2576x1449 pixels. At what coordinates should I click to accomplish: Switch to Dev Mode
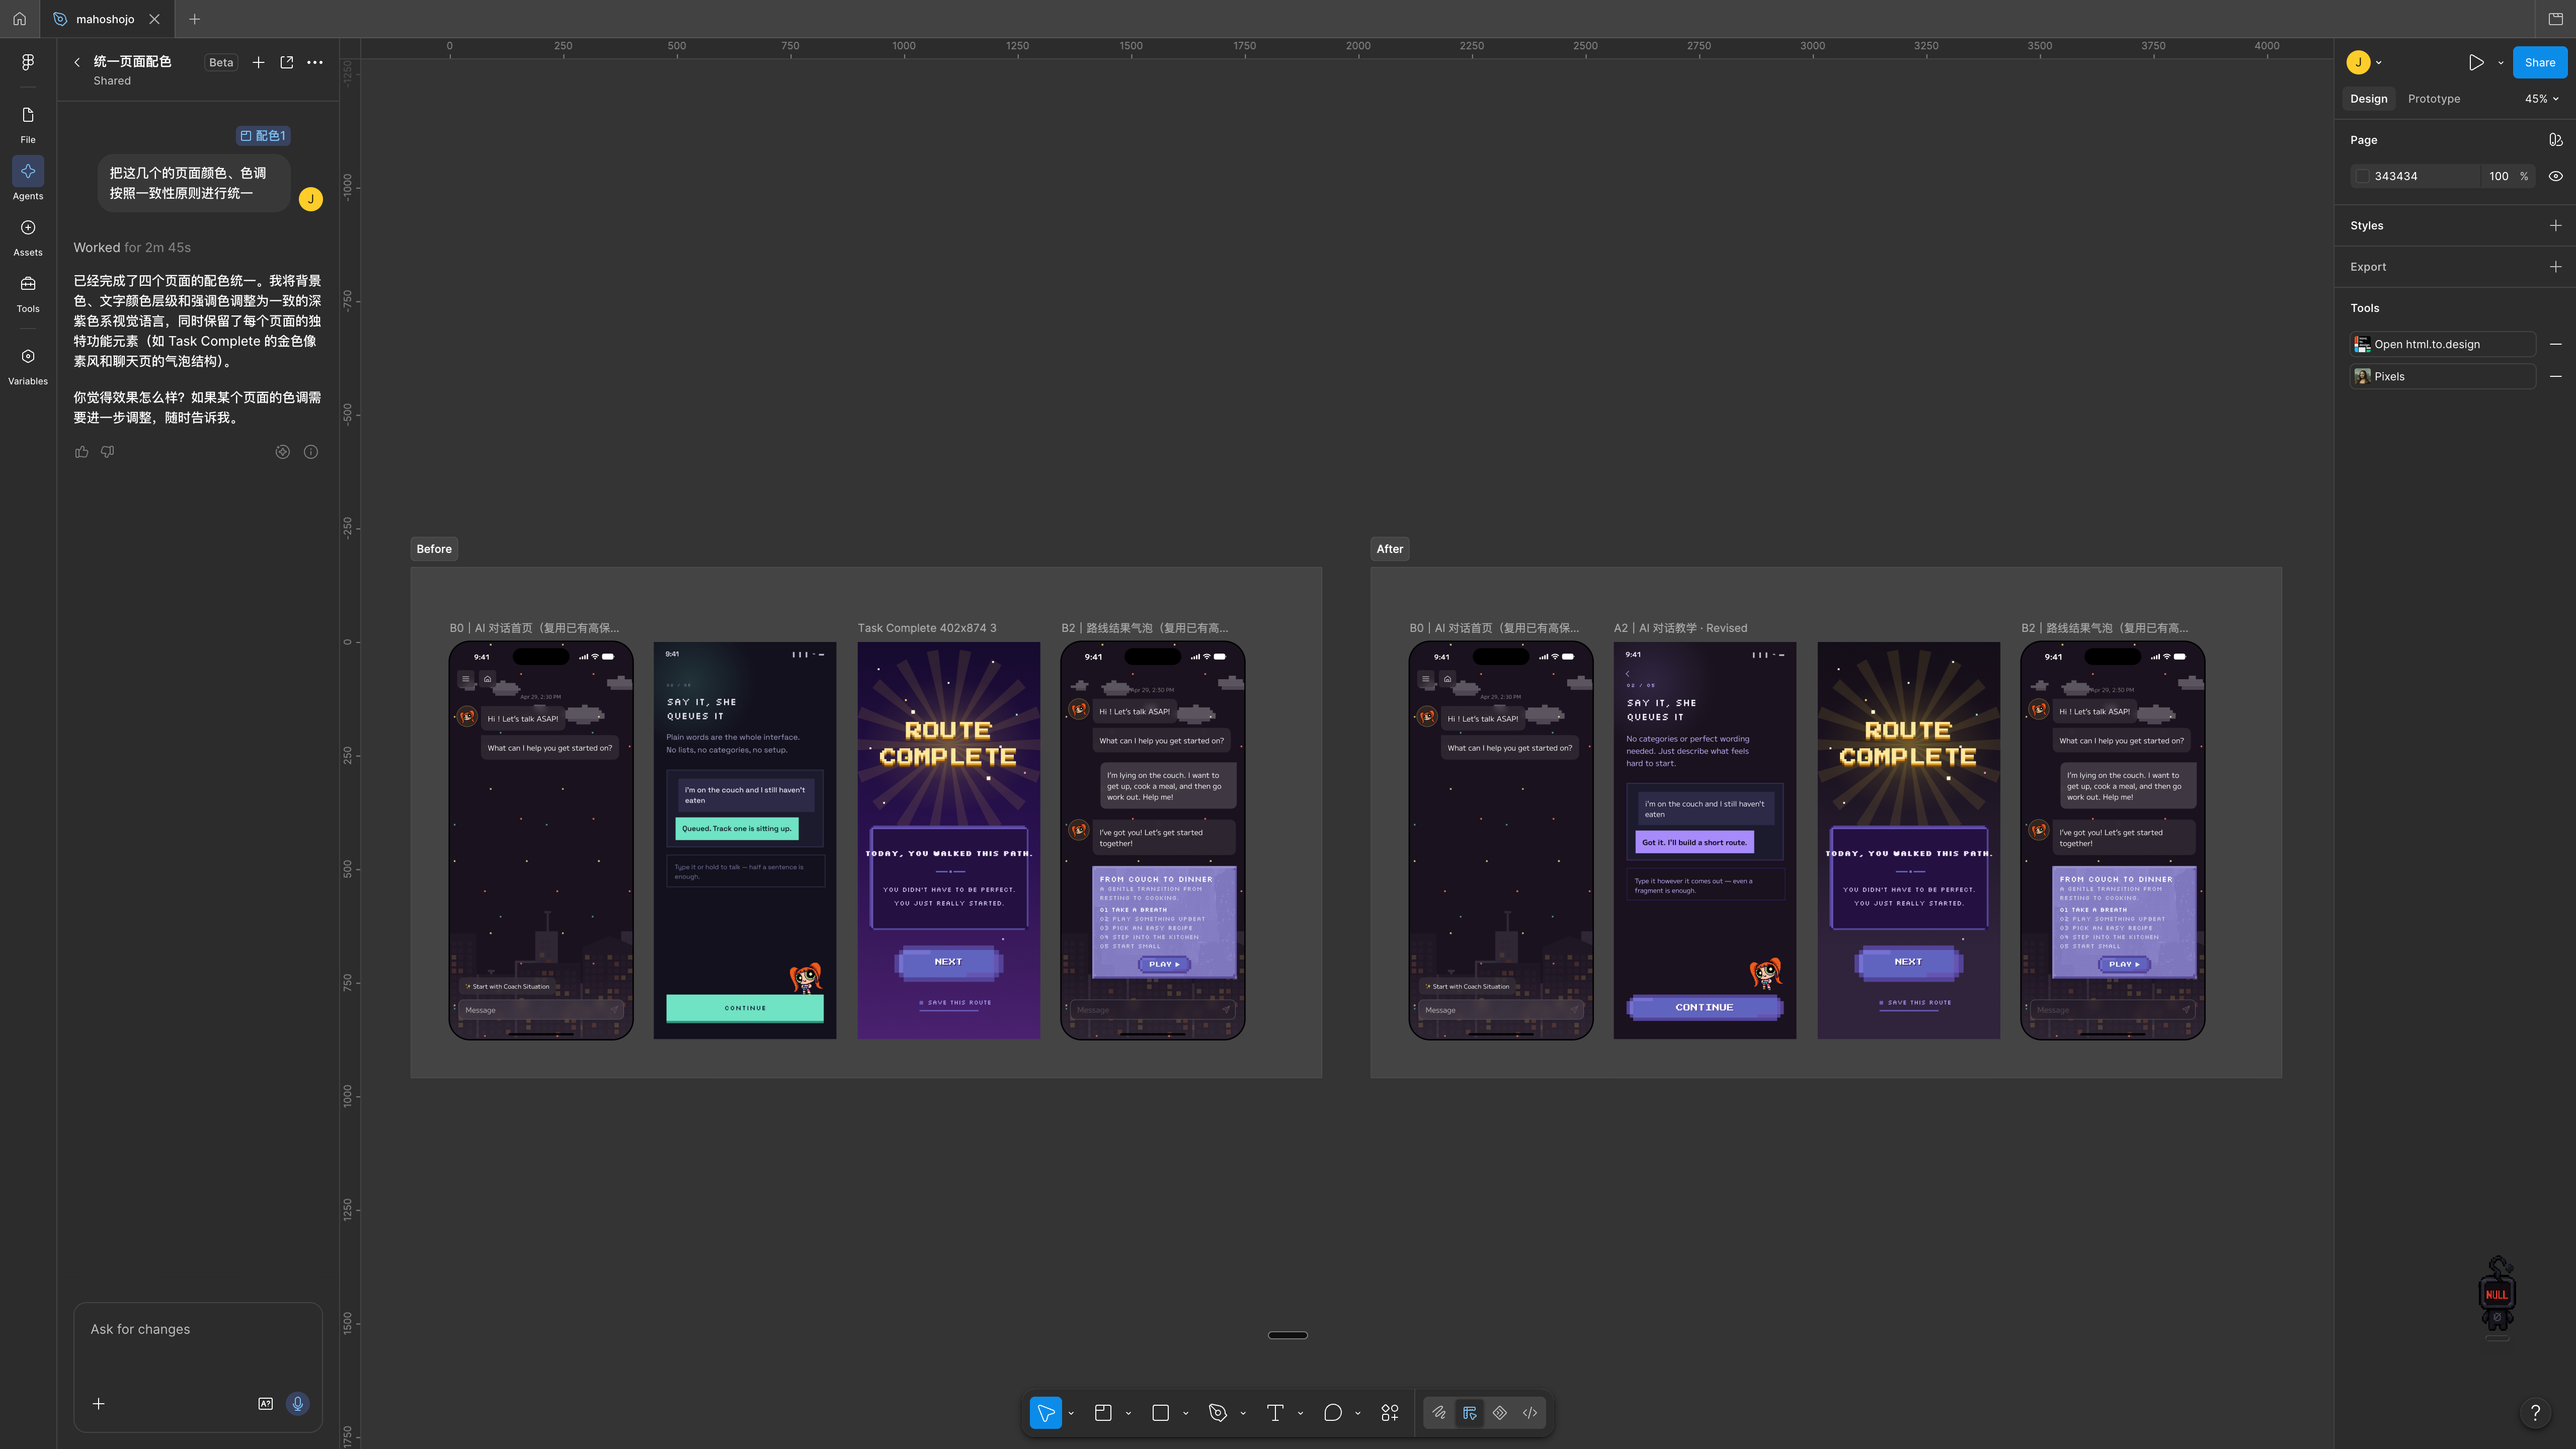coord(1530,1413)
